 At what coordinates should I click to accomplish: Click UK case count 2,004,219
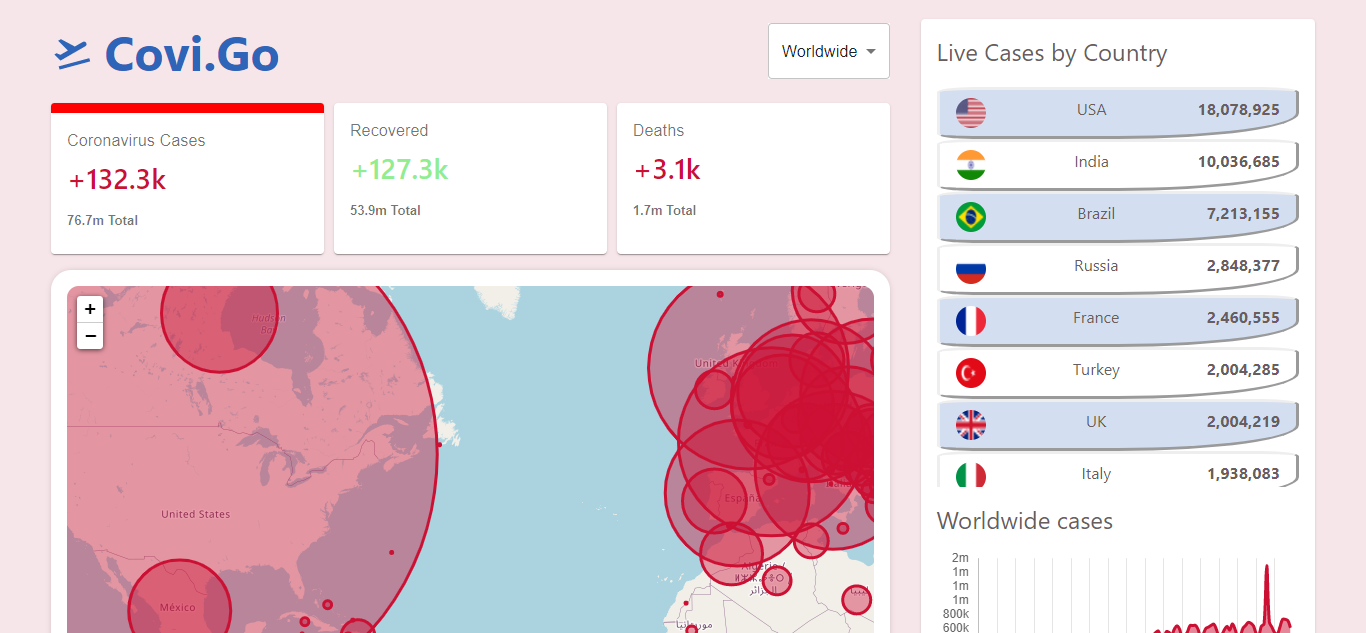[1243, 421]
